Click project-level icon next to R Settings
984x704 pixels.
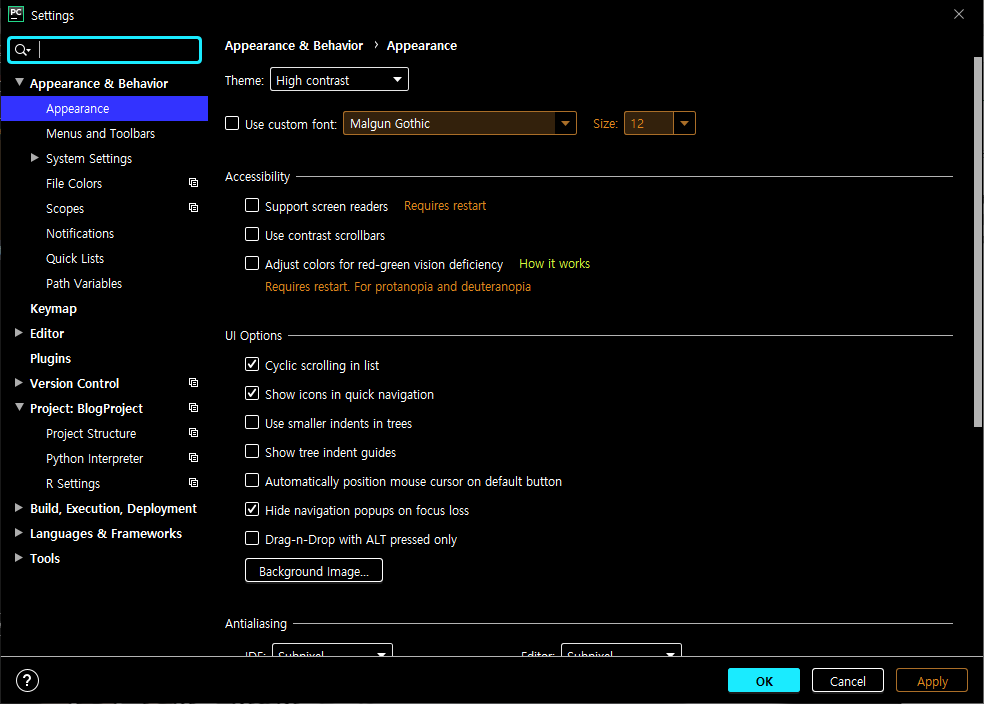click(x=193, y=483)
